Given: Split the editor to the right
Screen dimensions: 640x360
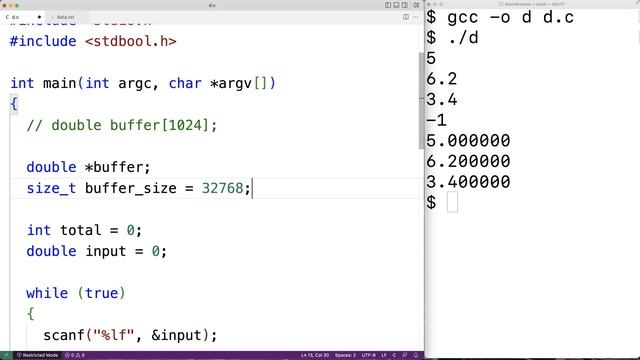Looking at the screenshot, I should point(406,17).
